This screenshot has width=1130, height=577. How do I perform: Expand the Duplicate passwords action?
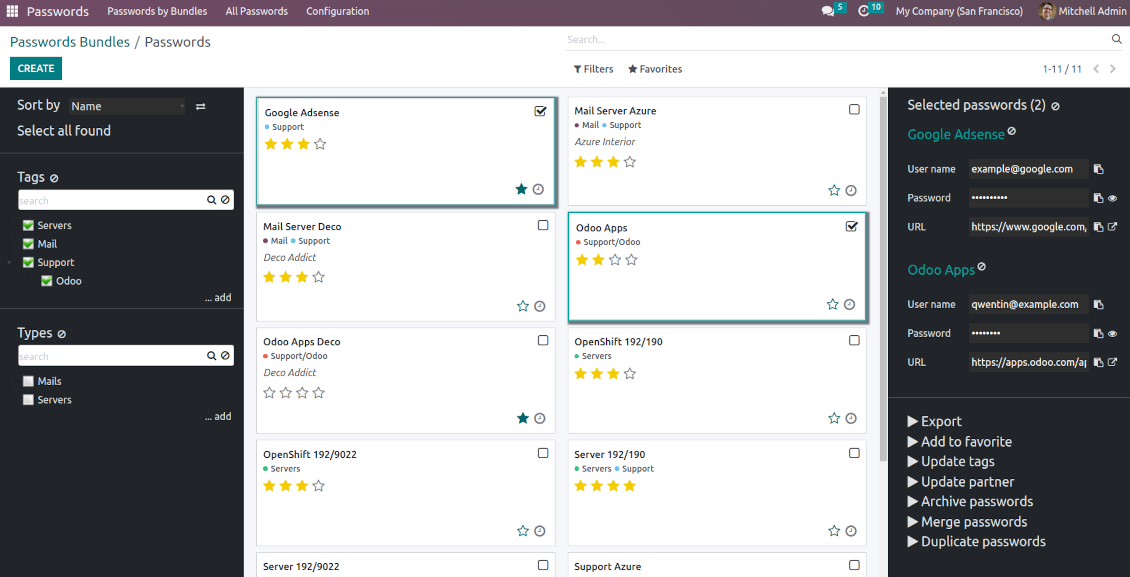pos(976,542)
